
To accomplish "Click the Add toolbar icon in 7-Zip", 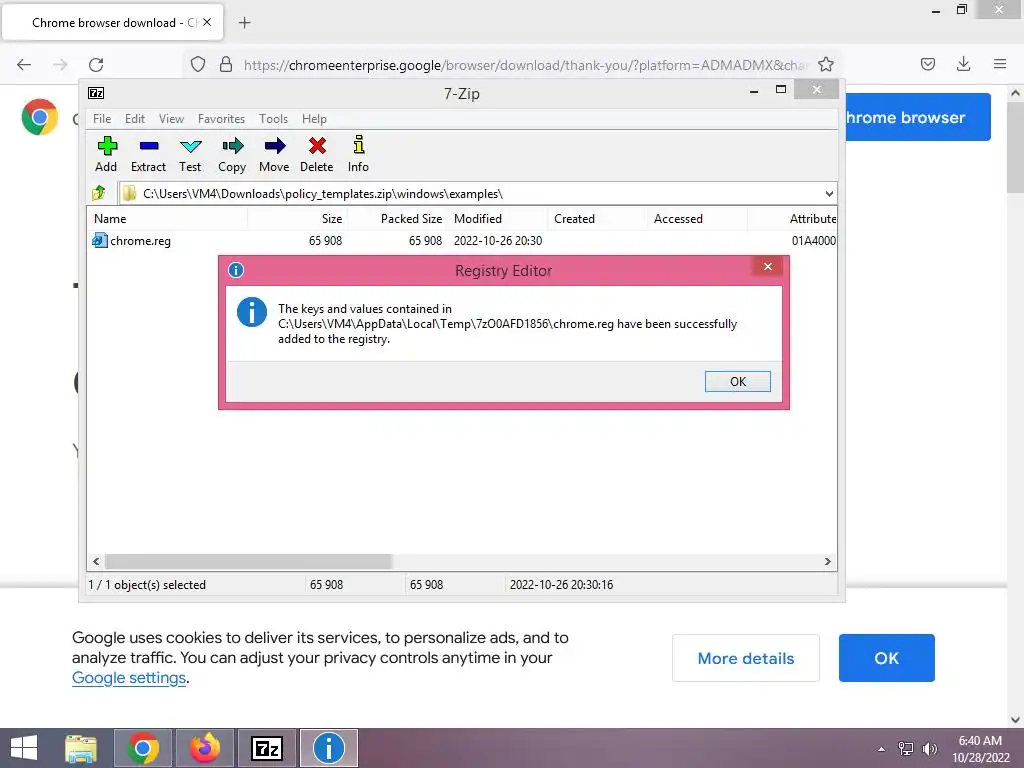I will point(106,146).
